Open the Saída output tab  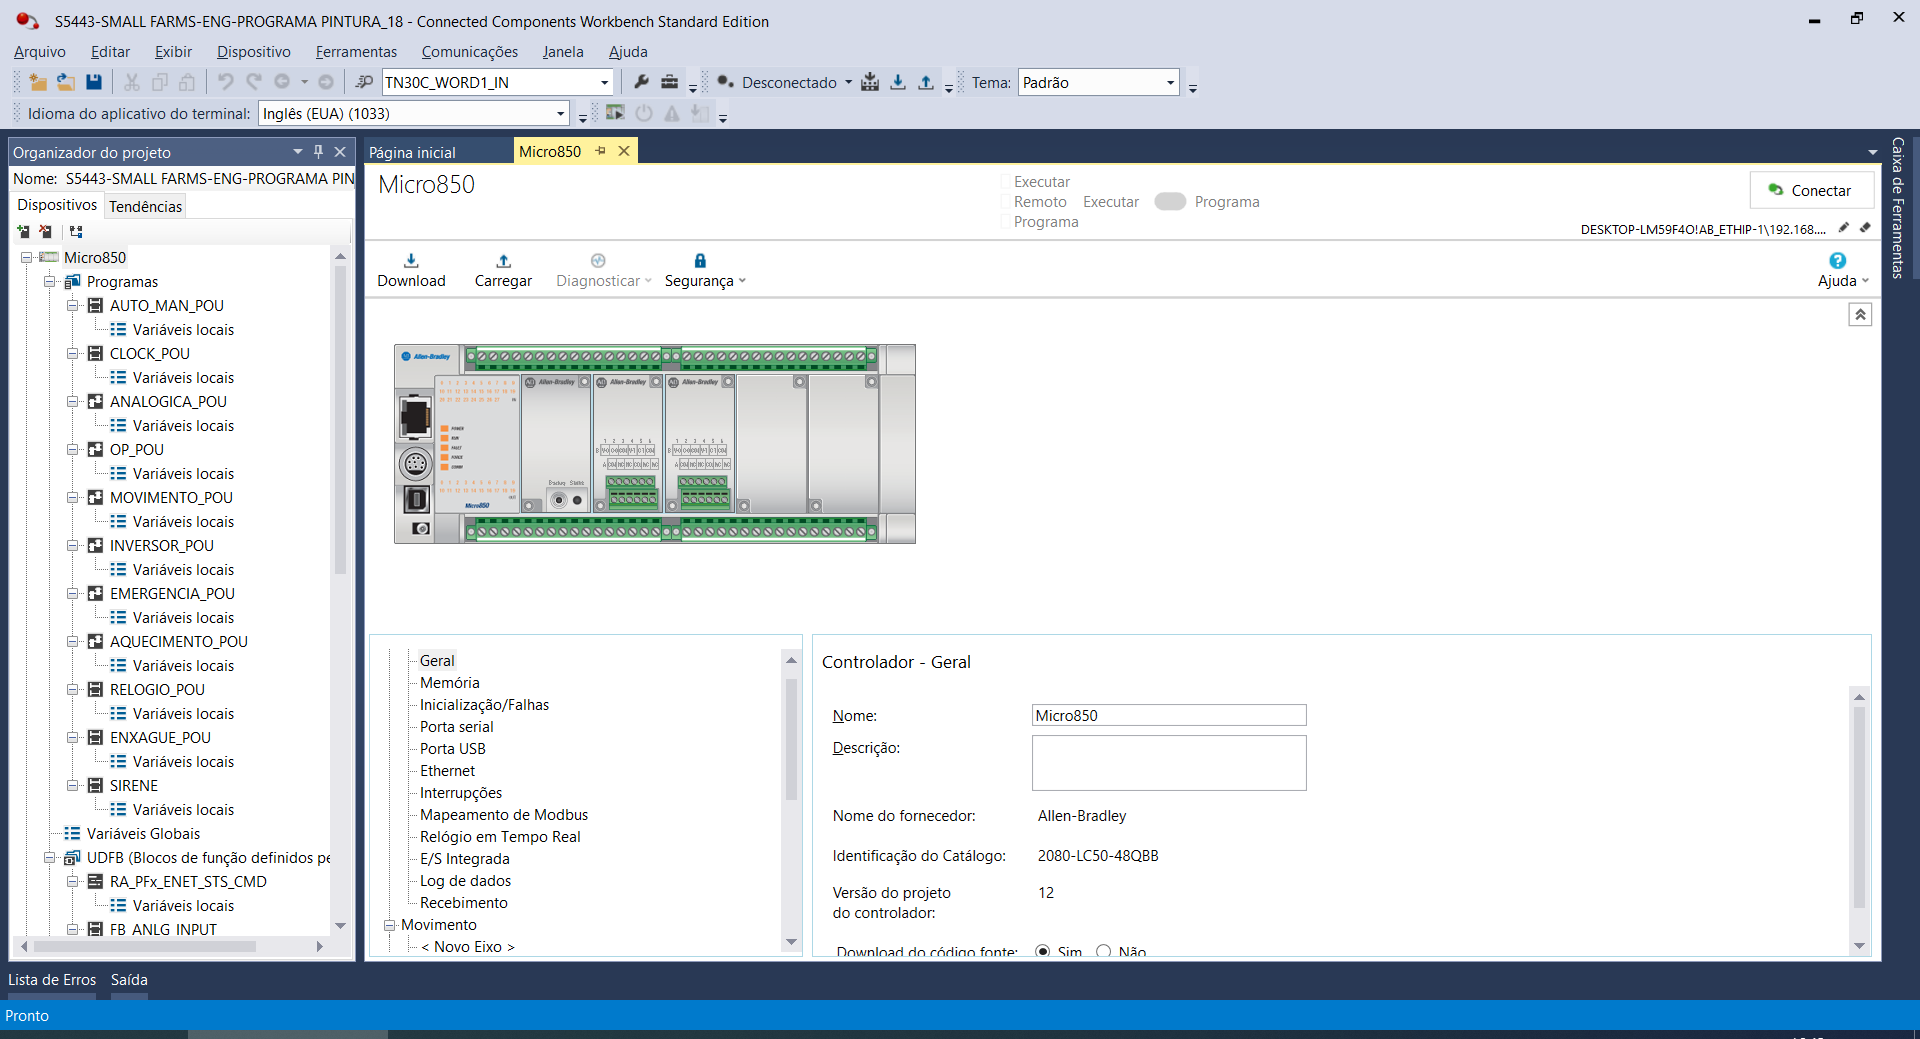pyautogui.click(x=129, y=980)
